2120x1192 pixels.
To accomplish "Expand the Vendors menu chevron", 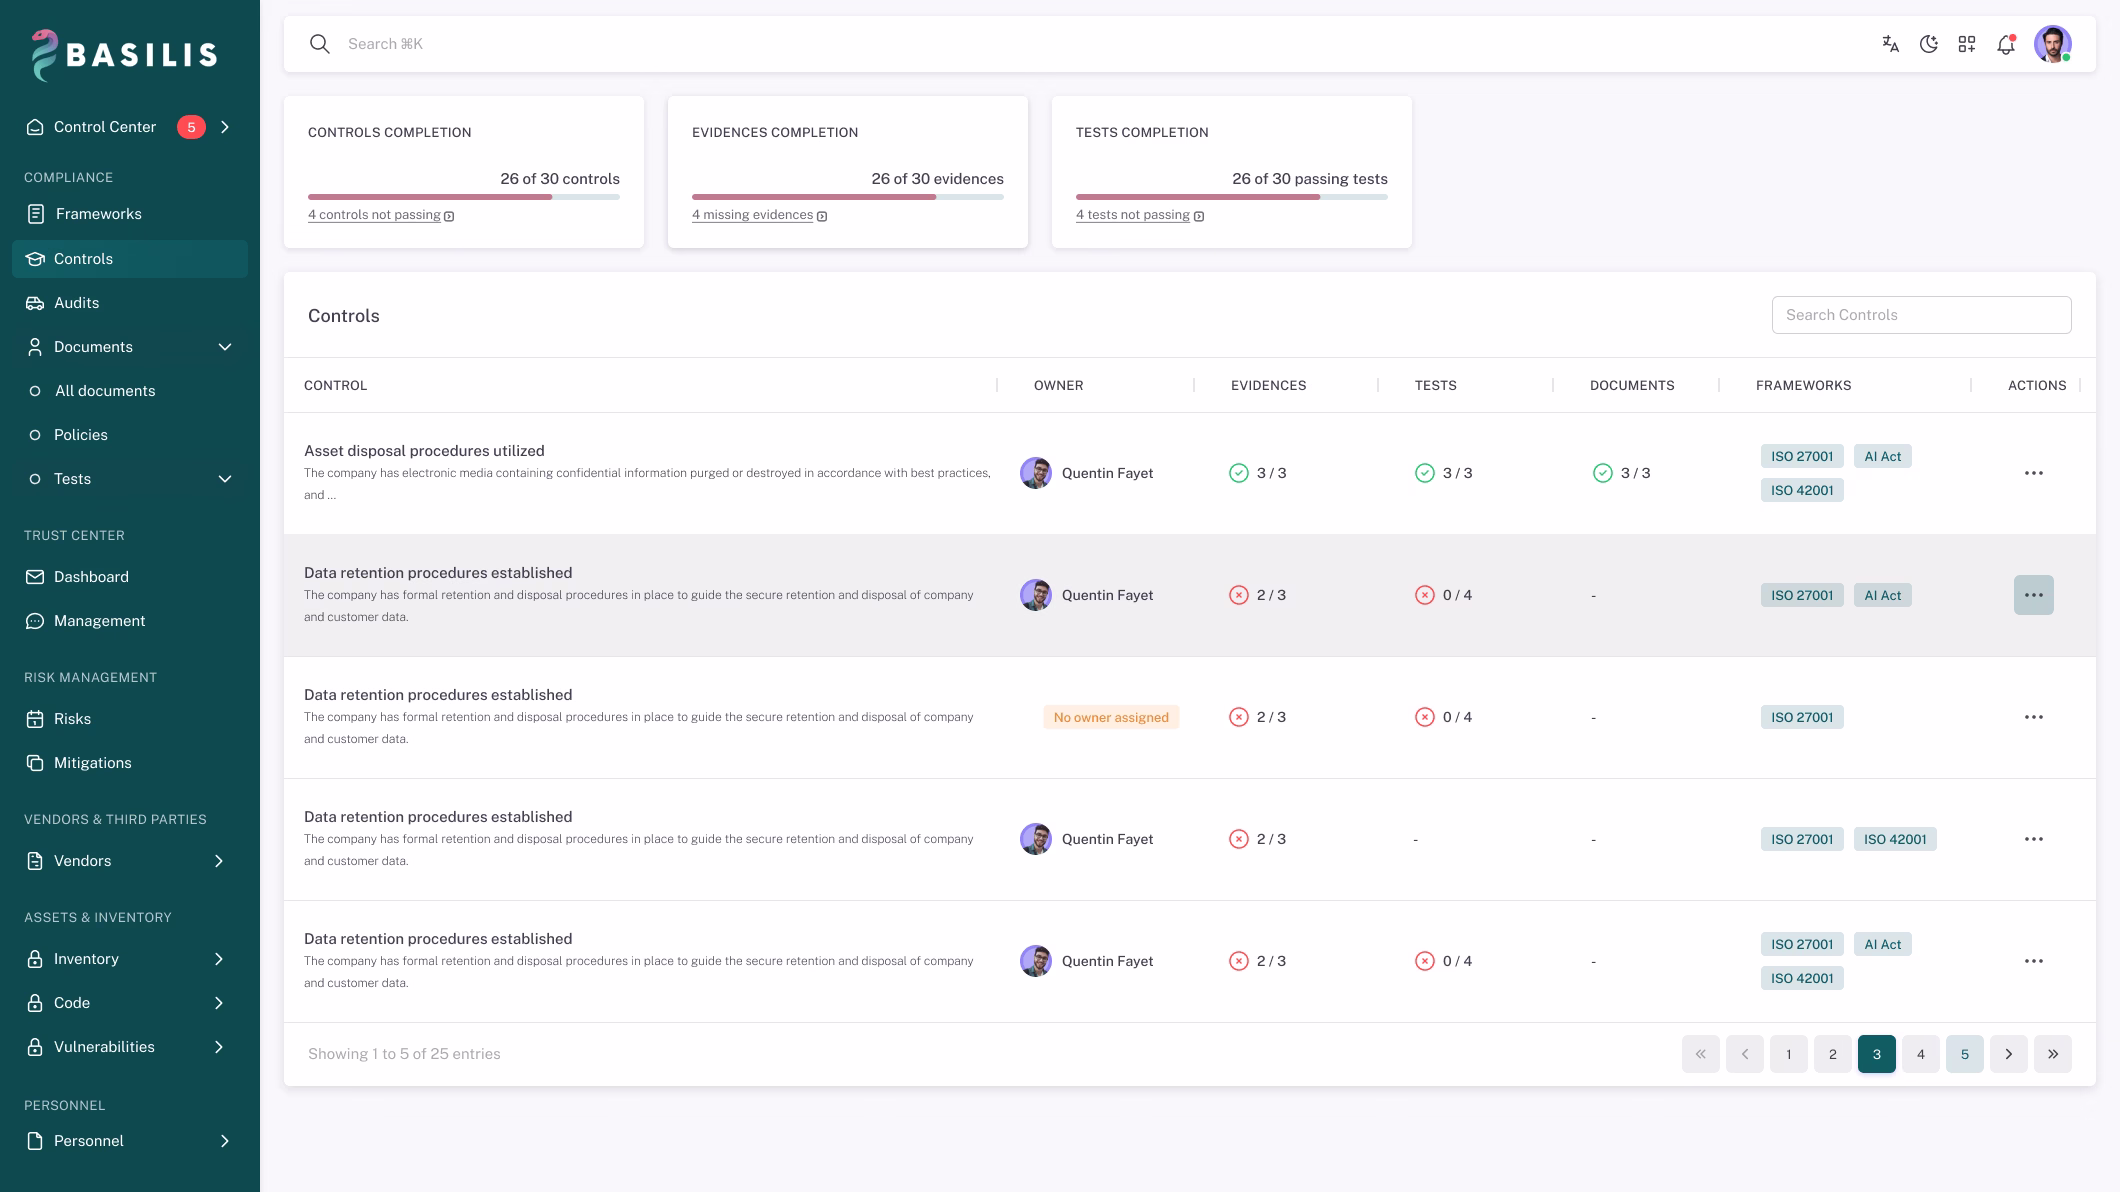I will 219,861.
